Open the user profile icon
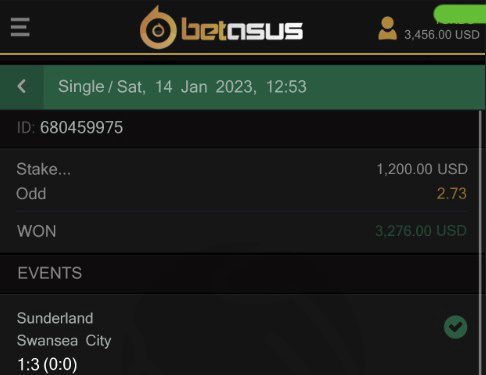486x375 pixels. (x=387, y=29)
